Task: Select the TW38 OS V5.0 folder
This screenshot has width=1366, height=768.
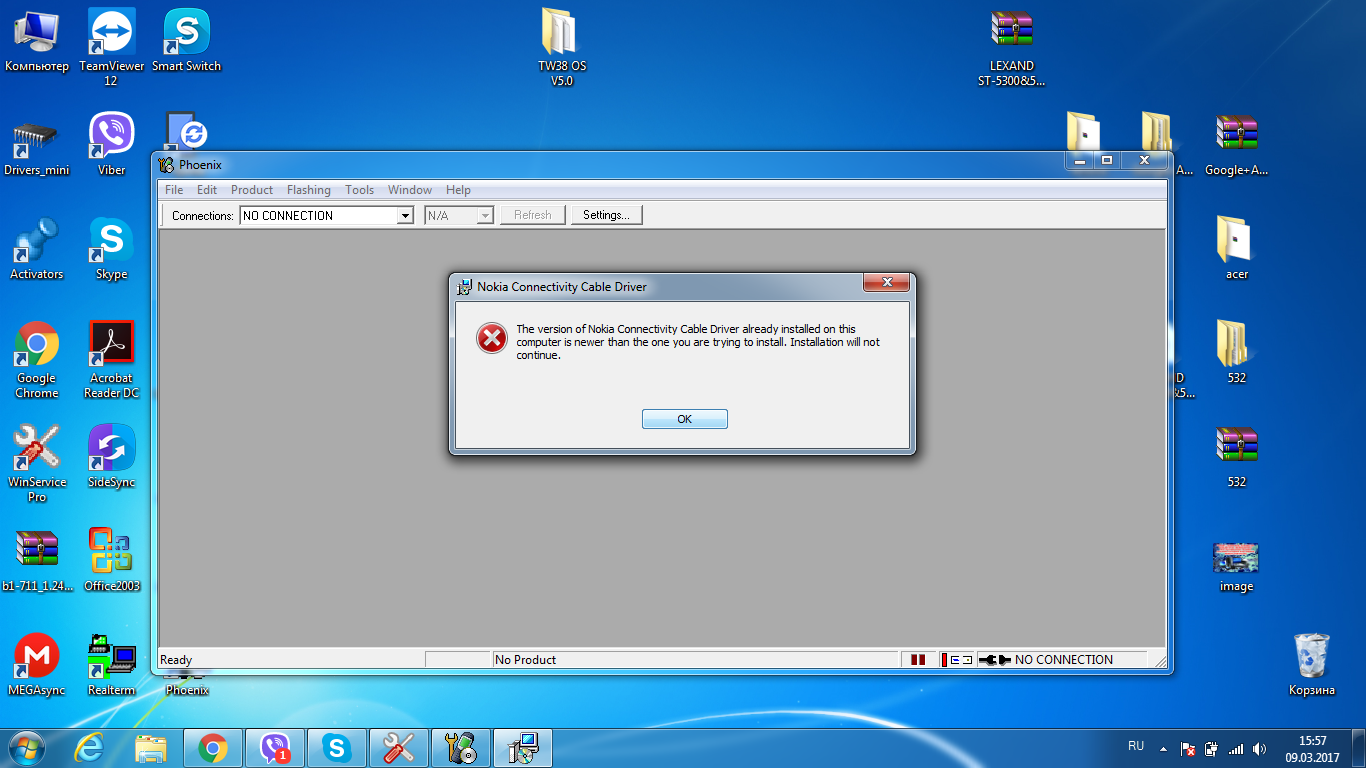Action: pos(562,47)
